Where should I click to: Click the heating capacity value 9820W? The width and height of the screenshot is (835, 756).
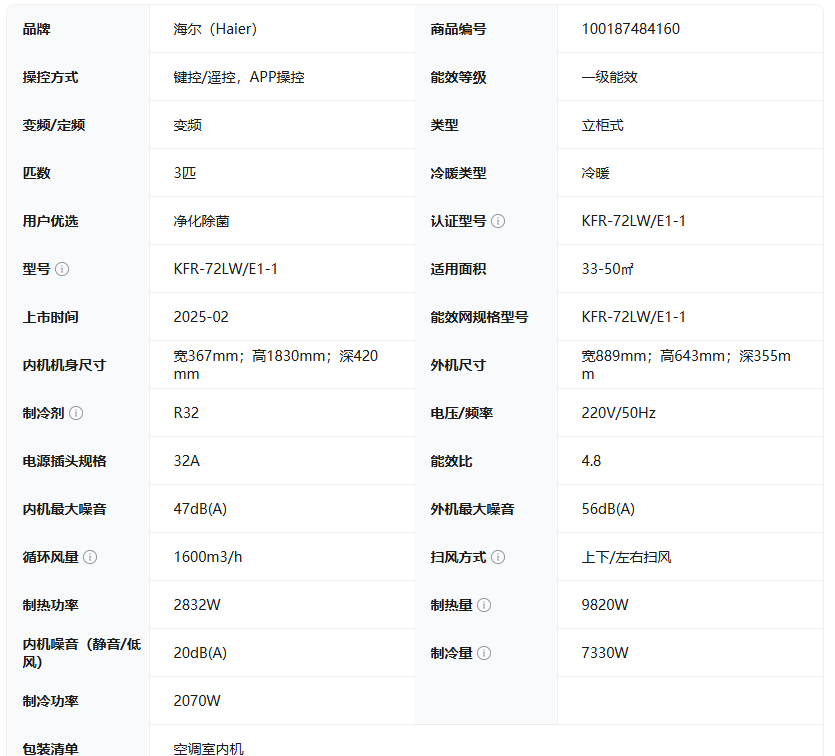pos(605,605)
